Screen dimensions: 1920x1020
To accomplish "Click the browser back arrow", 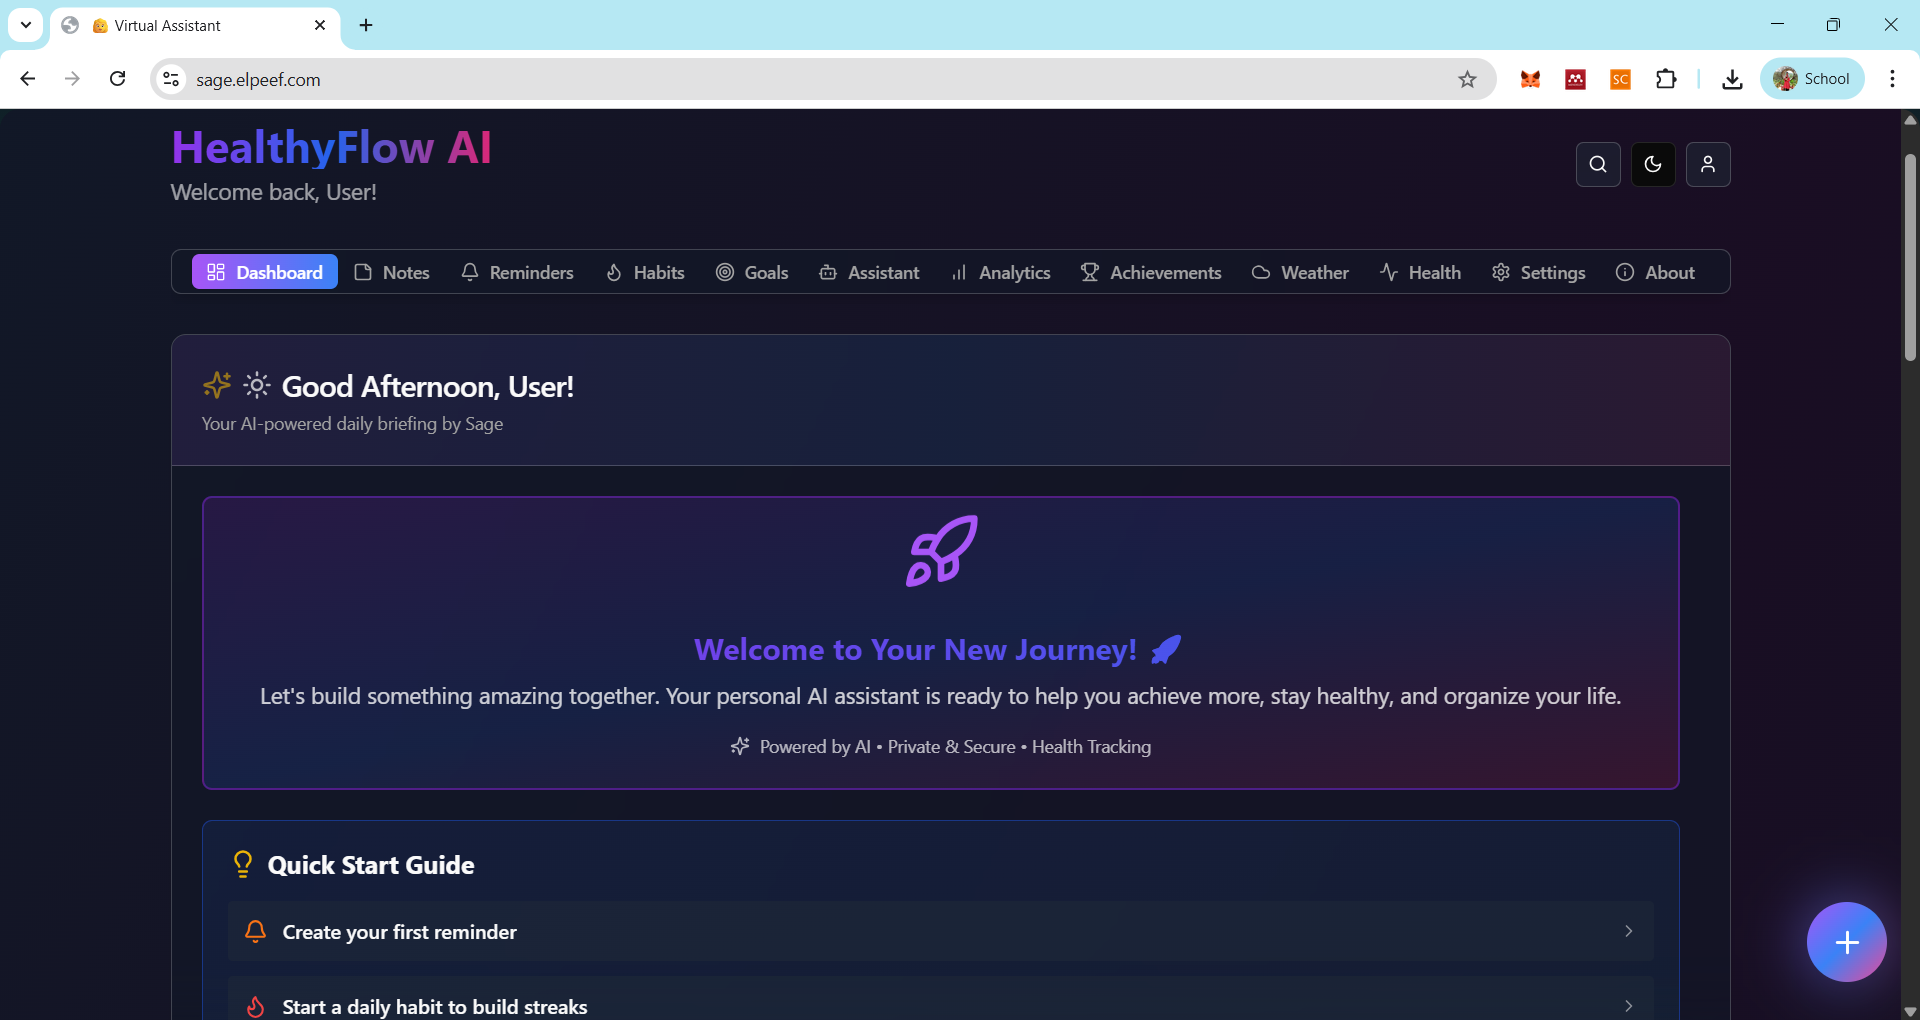I will pyautogui.click(x=28, y=79).
